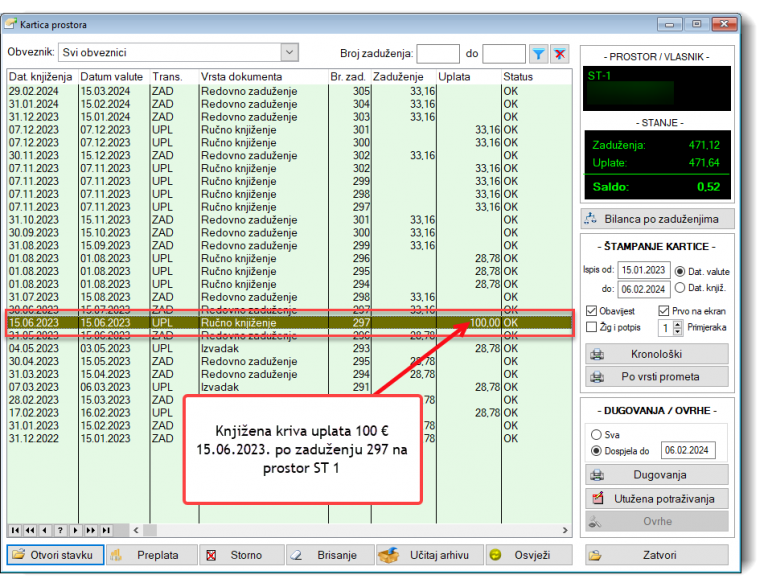Screen dimensions: 768x587
Task: Go to first record navigator arrow
Action: click(15, 530)
